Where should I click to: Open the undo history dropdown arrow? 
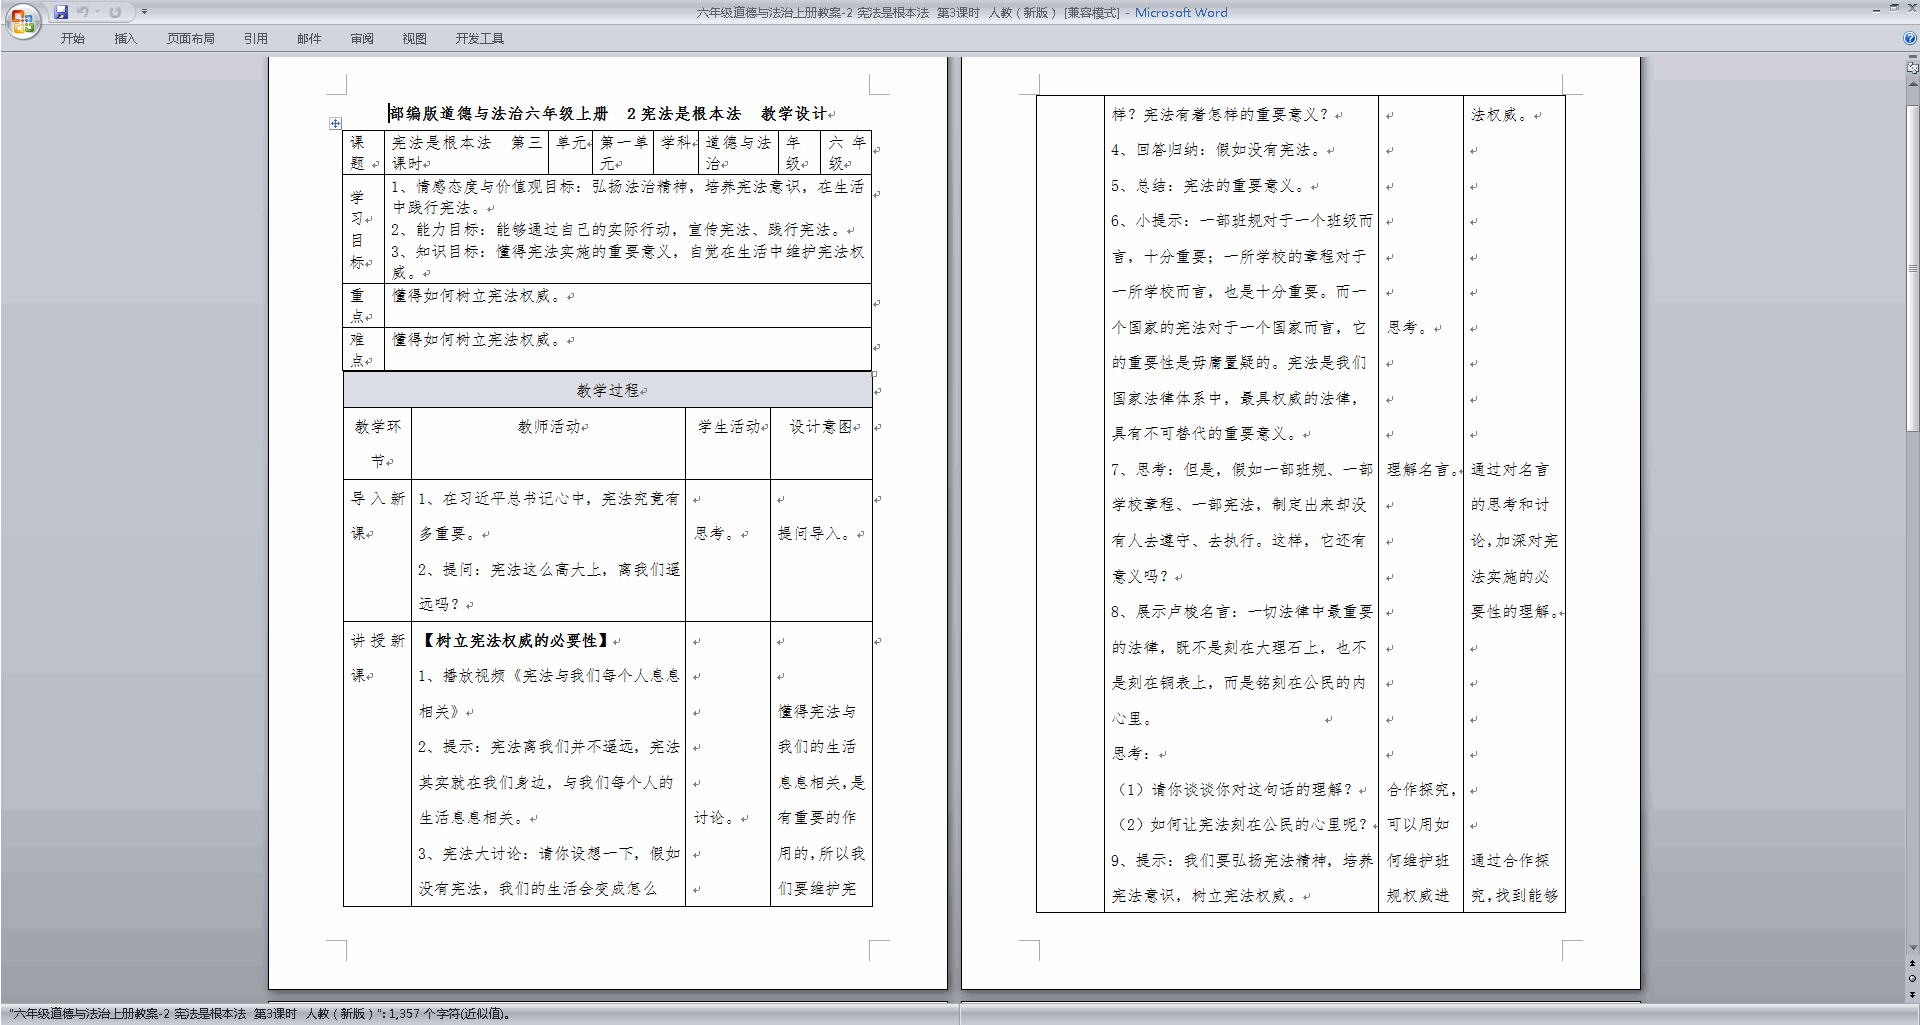click(97, 12)
